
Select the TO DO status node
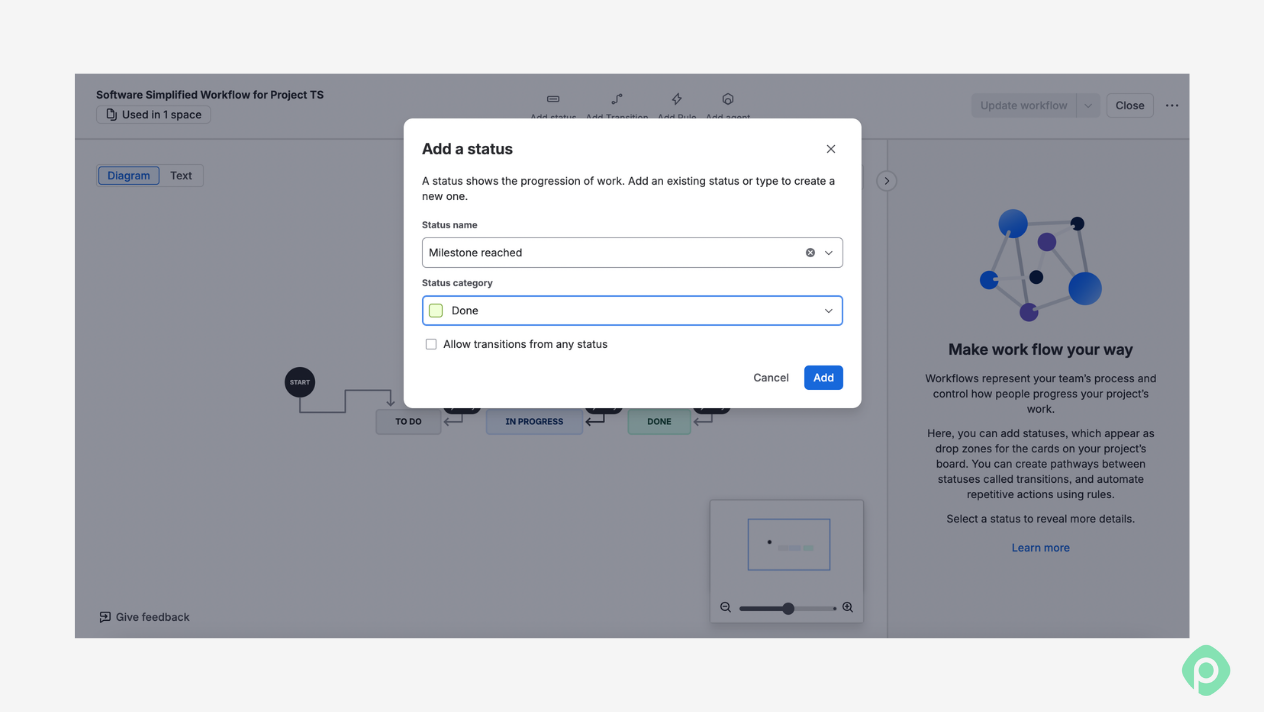(x=408, y=422)
